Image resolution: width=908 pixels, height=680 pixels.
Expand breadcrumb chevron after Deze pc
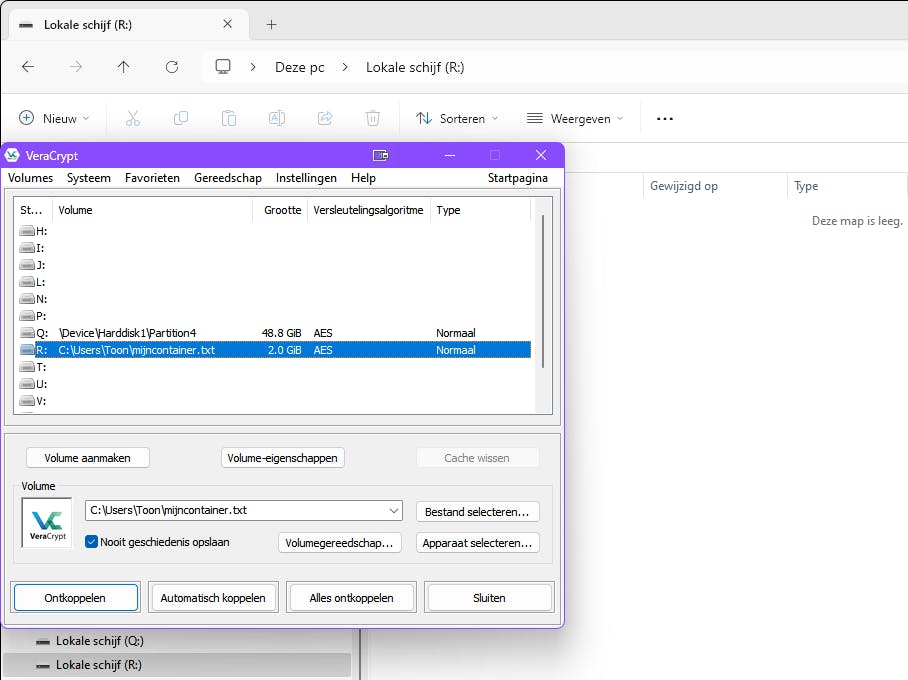point(345,67)
